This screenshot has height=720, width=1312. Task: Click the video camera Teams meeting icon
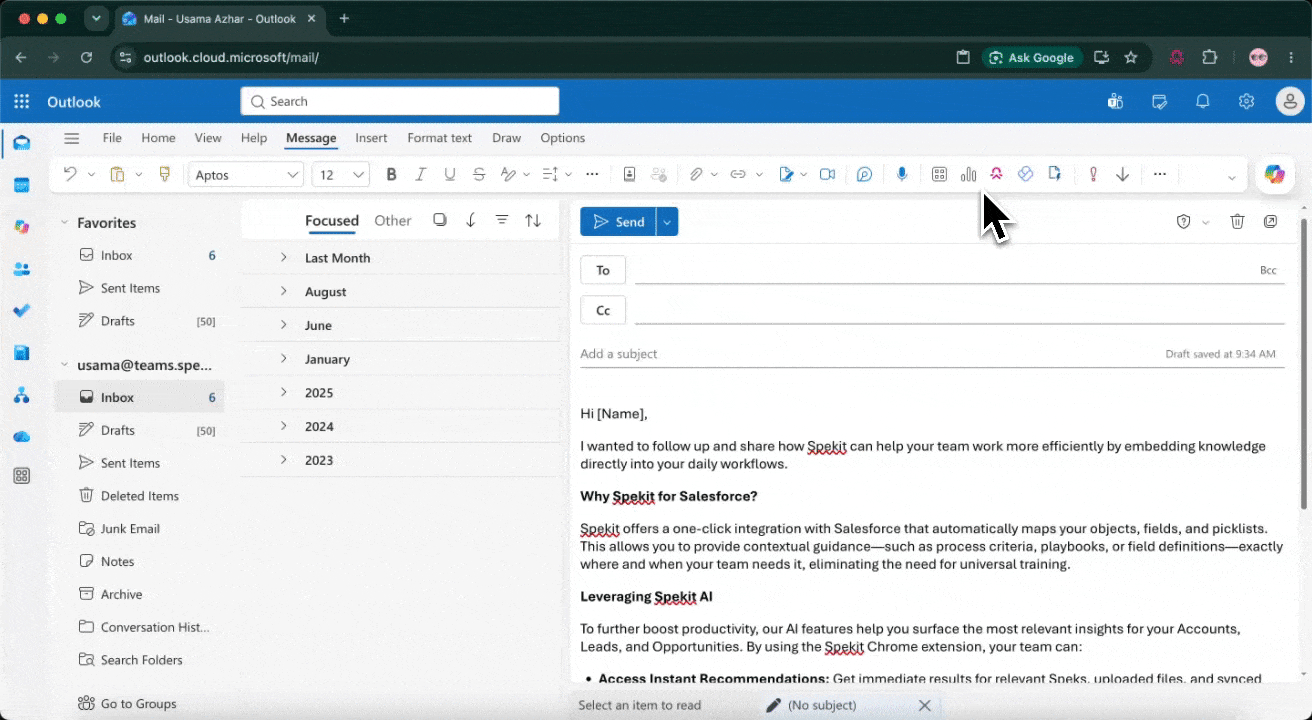pos(827,174)
